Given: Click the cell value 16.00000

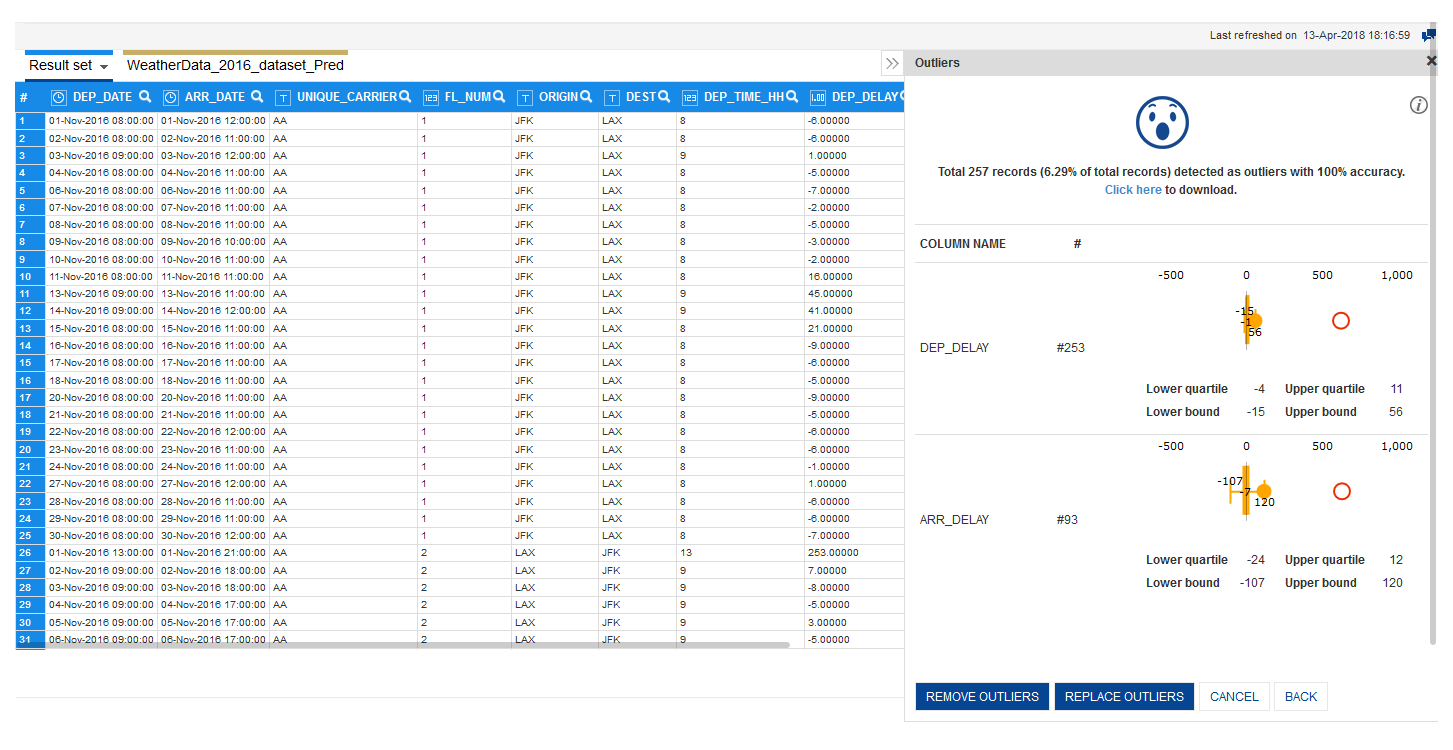Looking at the screenshot, I should click(x=830, y=276).
